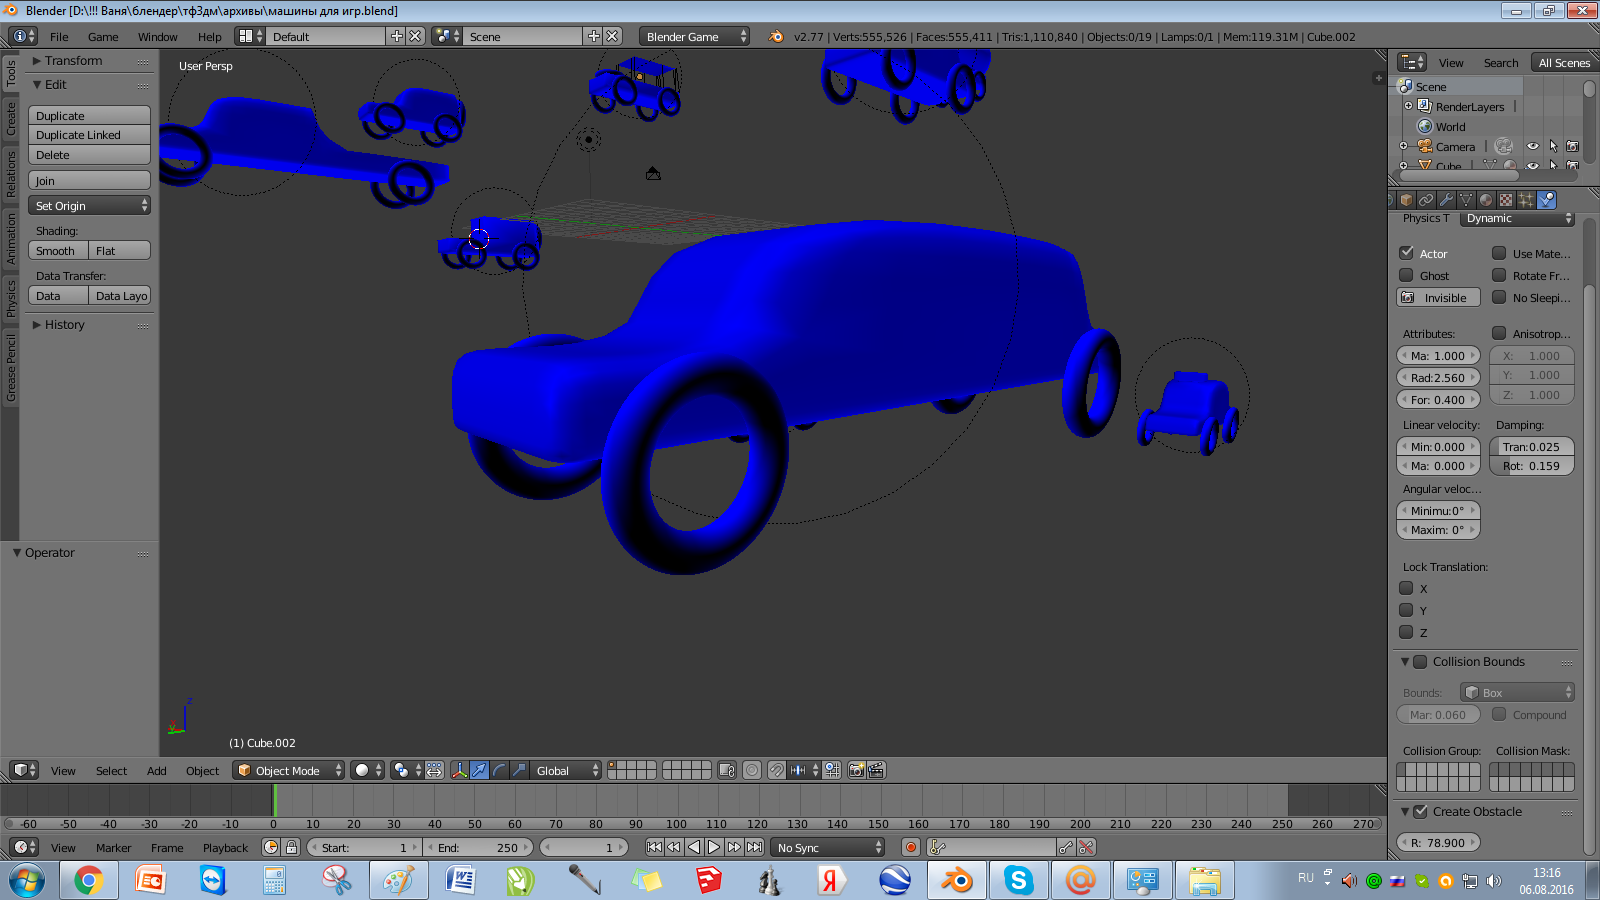
Task: Open the Object properties tab (orange cube icon)
Action: coord(1407,201)
